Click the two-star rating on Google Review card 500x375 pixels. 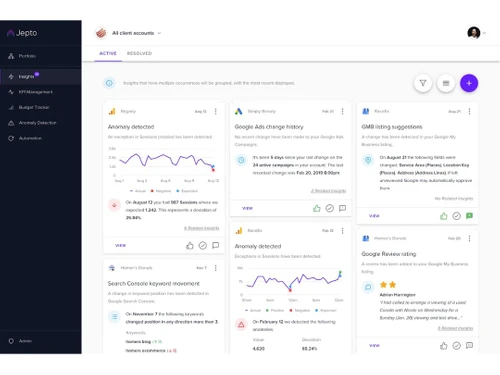388,285
